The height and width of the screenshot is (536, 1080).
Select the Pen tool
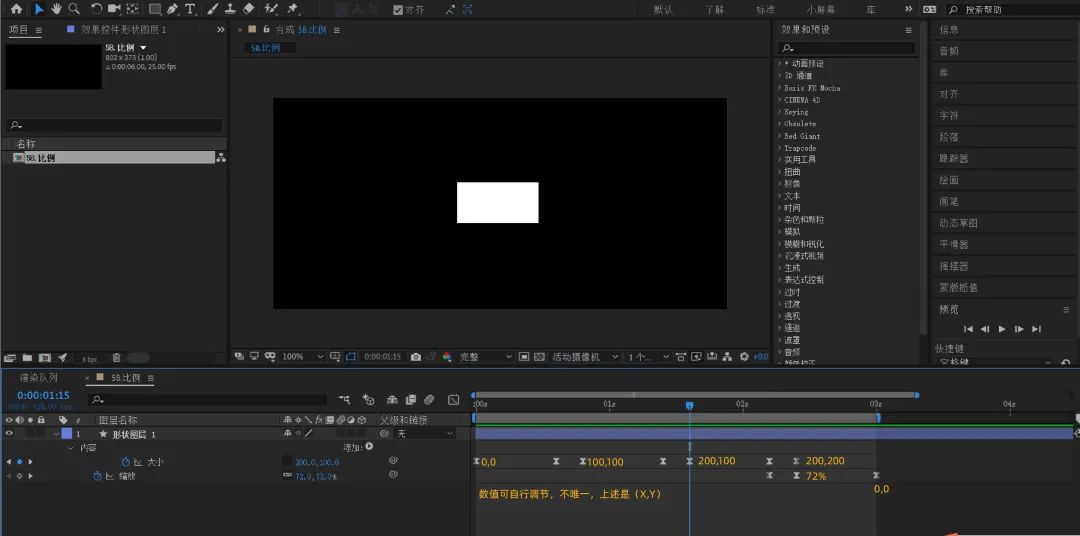pos(172,9)
